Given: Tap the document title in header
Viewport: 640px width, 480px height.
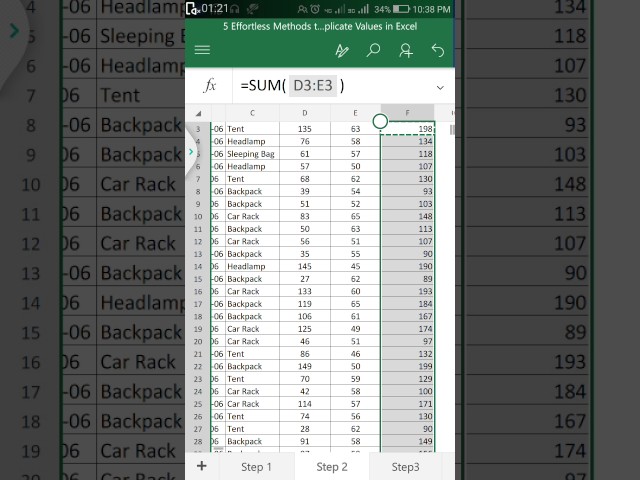Looking at the screenshot, I should (x=320, y=27).
